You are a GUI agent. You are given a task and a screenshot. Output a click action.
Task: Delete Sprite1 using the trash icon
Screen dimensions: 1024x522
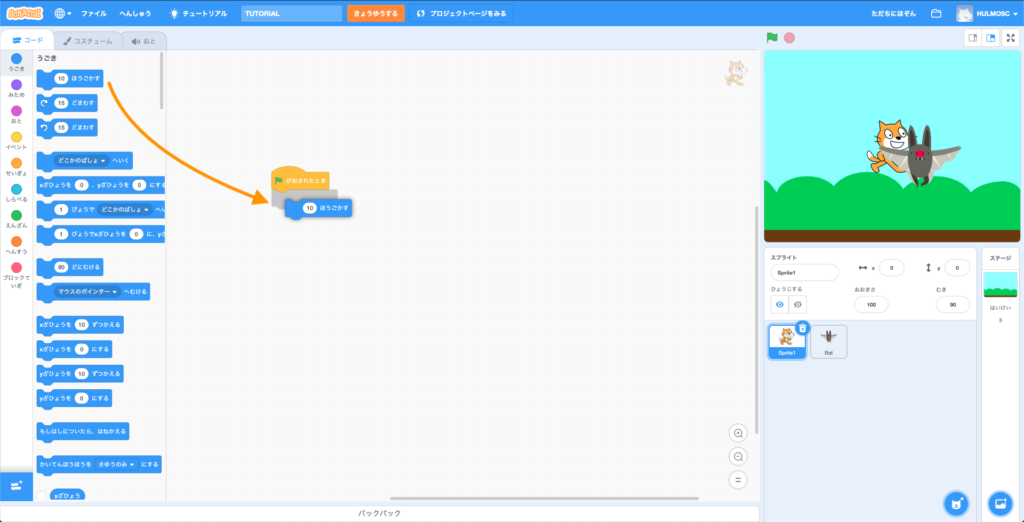[x=802, y=328]
